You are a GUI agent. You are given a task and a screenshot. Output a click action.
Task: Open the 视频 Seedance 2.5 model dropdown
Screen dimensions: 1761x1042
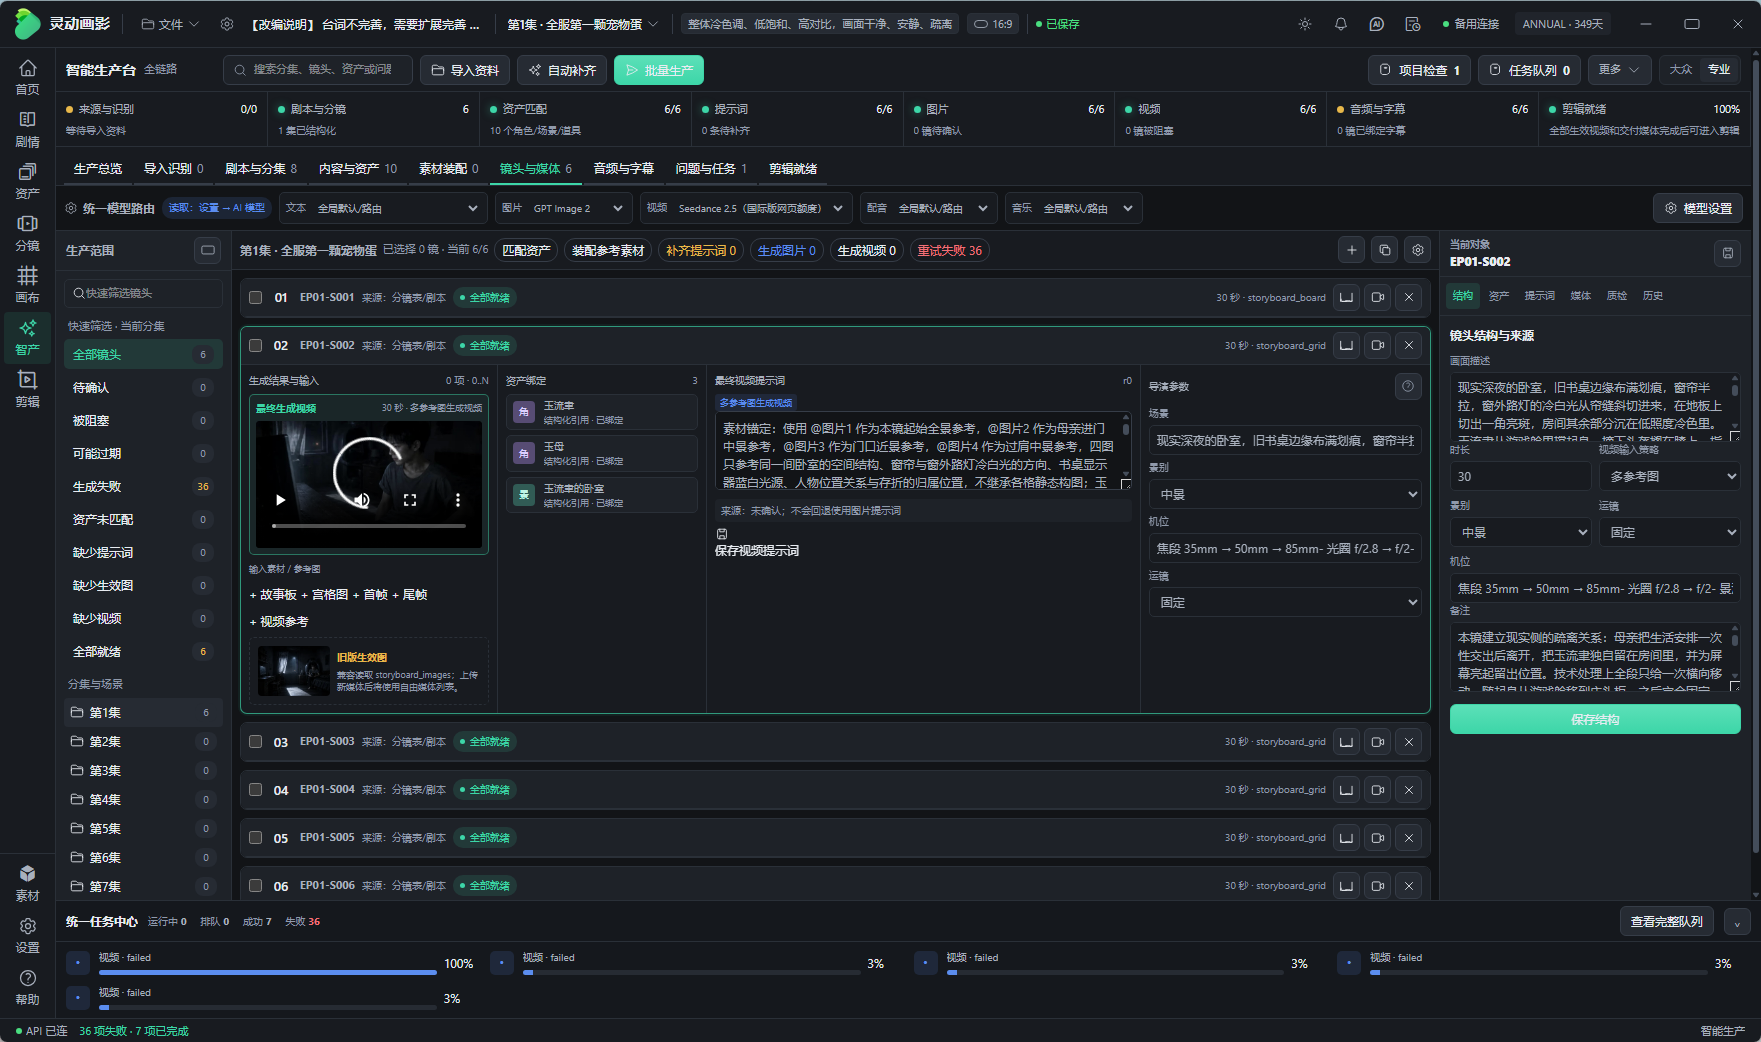746,208
